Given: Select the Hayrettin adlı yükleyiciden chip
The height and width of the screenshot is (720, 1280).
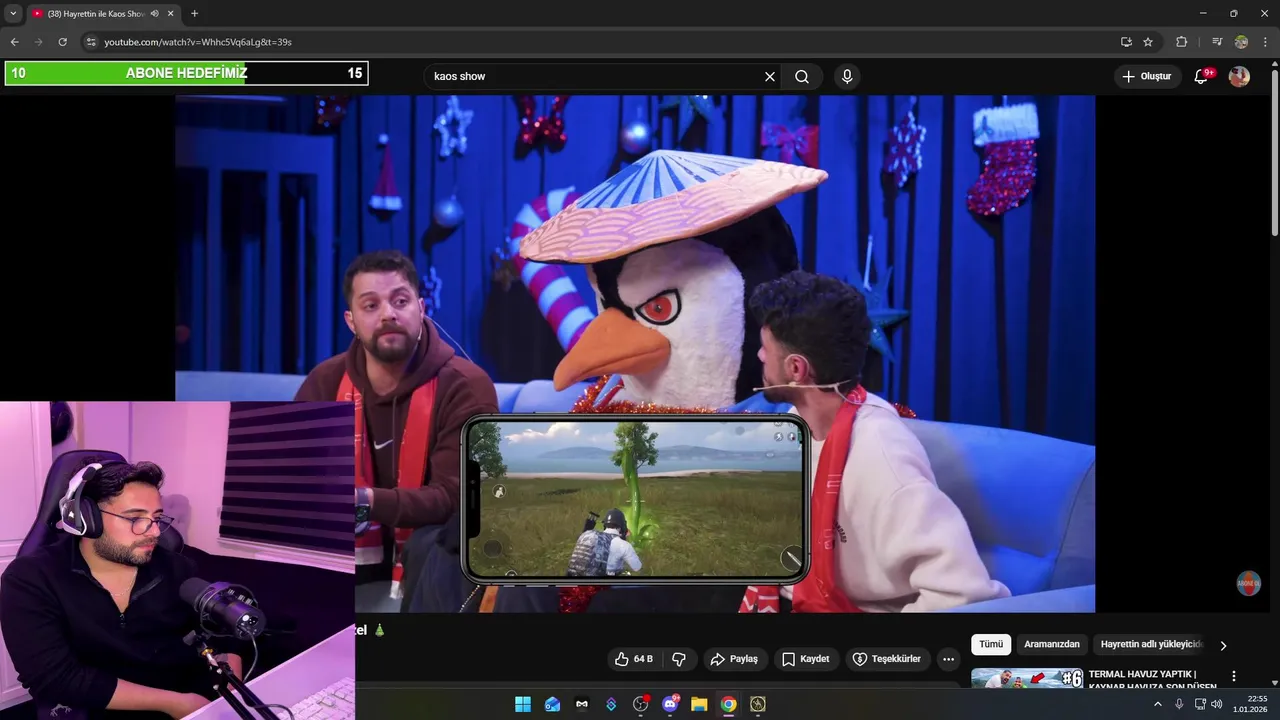Looking at the screenshot, I should [1151, 645].
